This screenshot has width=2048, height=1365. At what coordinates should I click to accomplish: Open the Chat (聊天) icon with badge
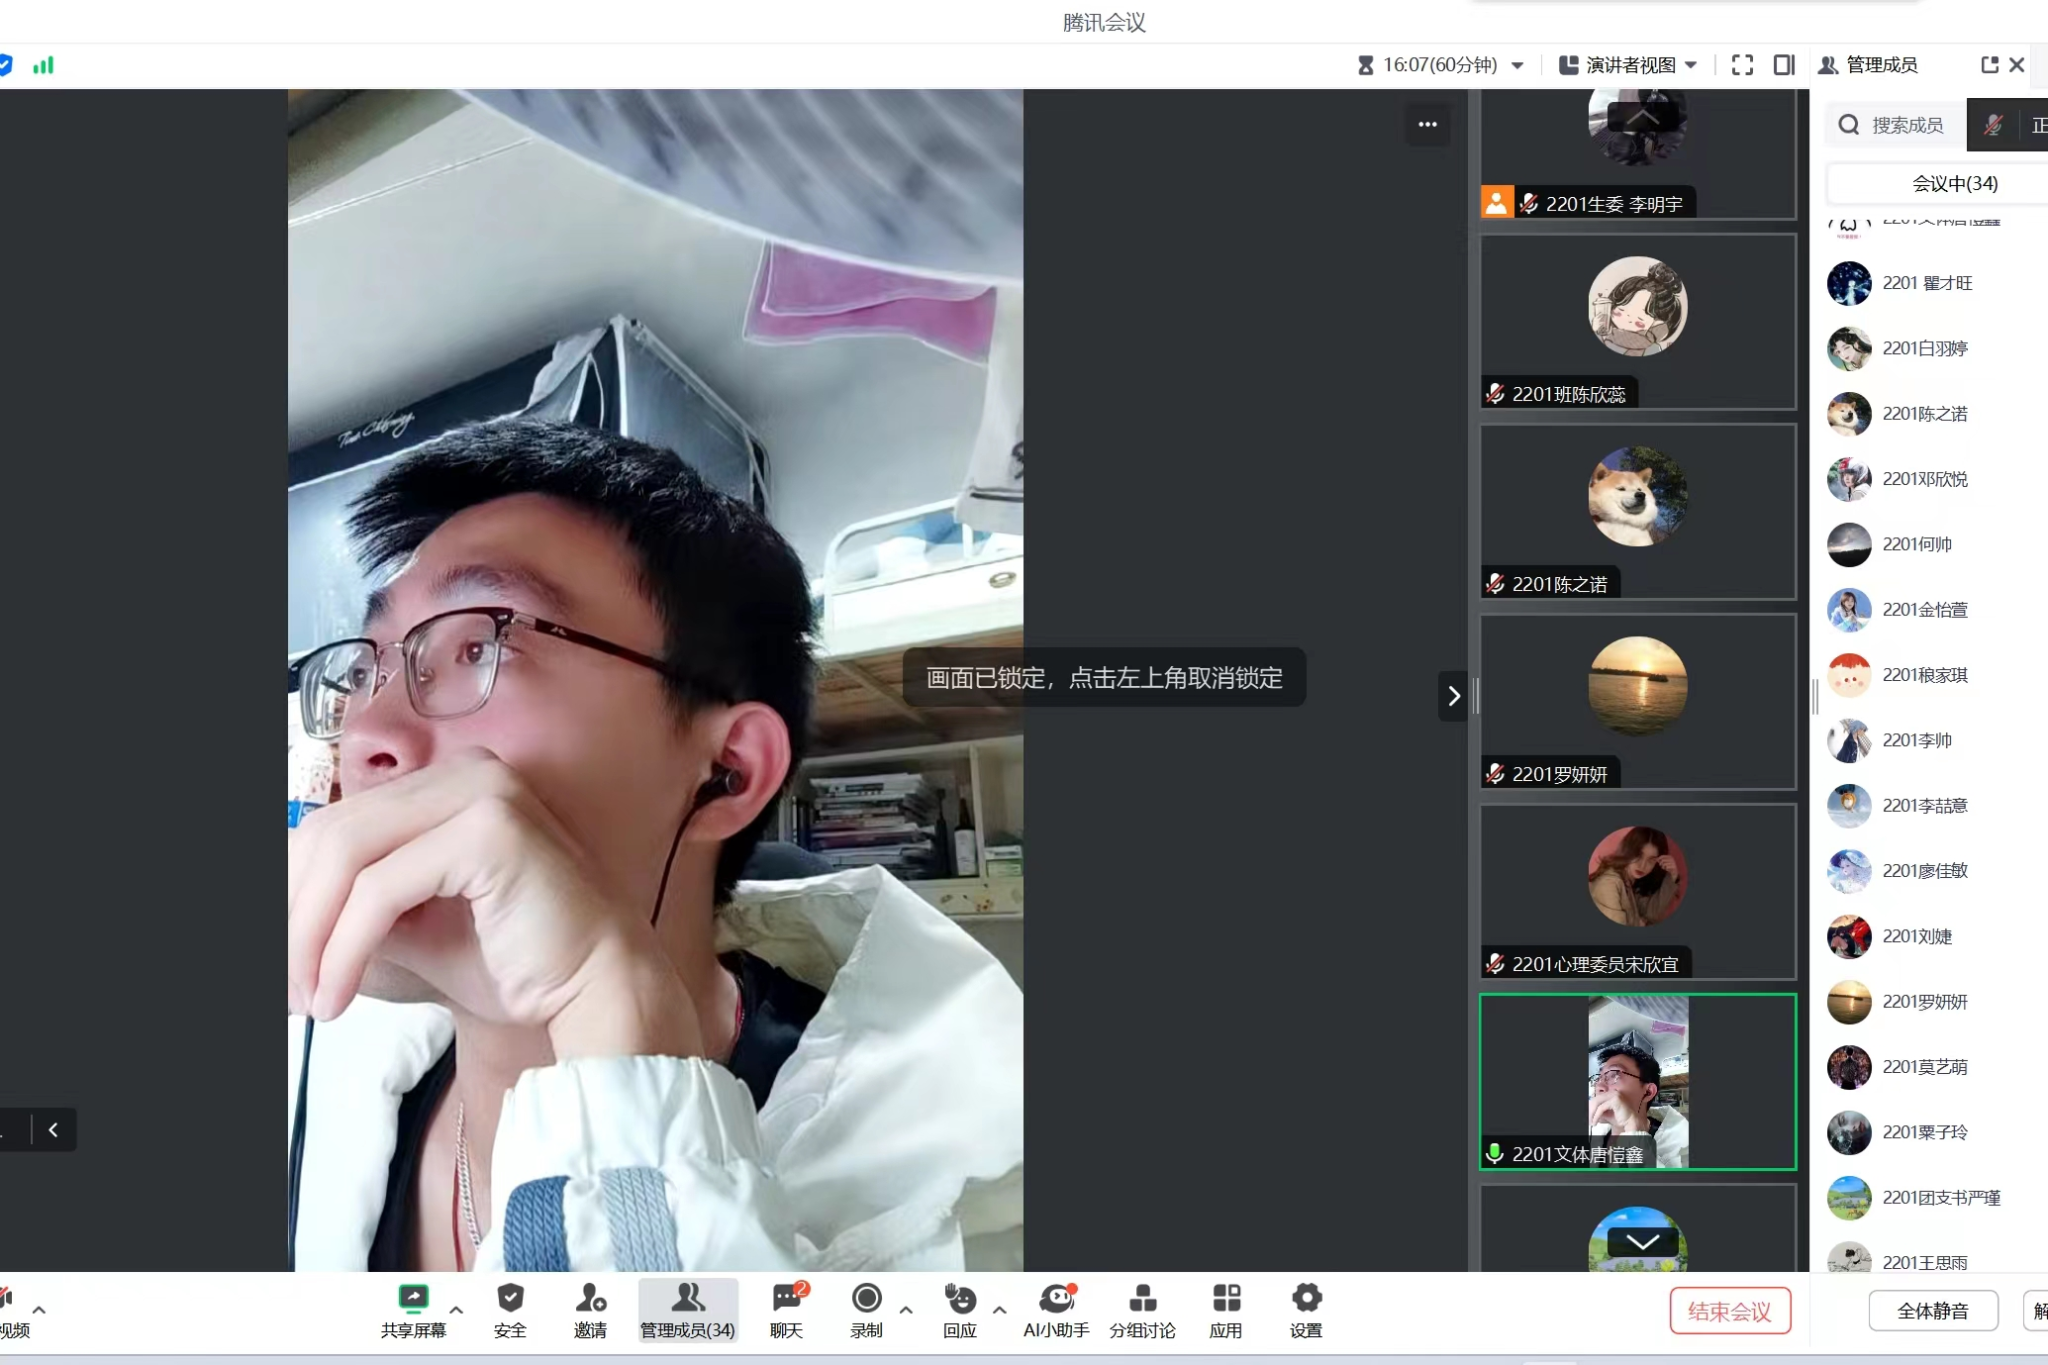(x=787, y=1299)
